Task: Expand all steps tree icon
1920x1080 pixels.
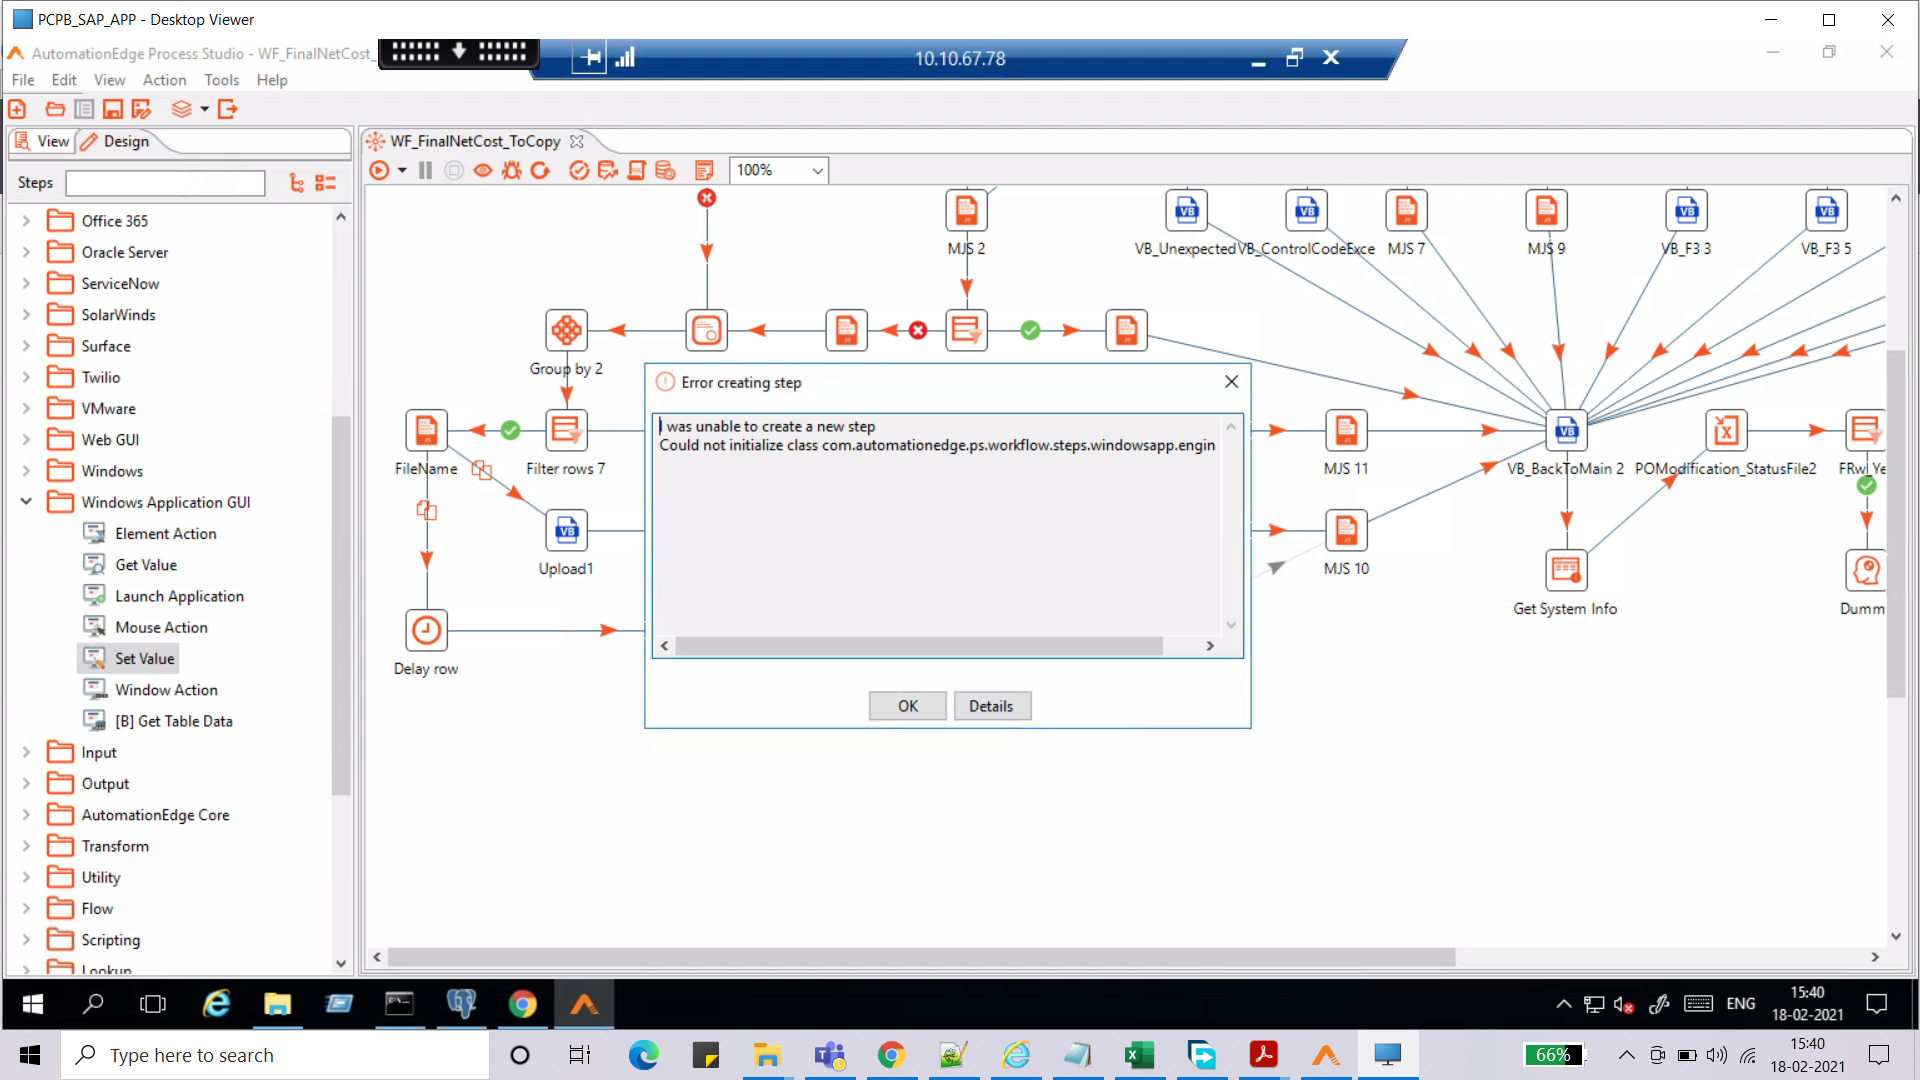Action: pos(297,183)
